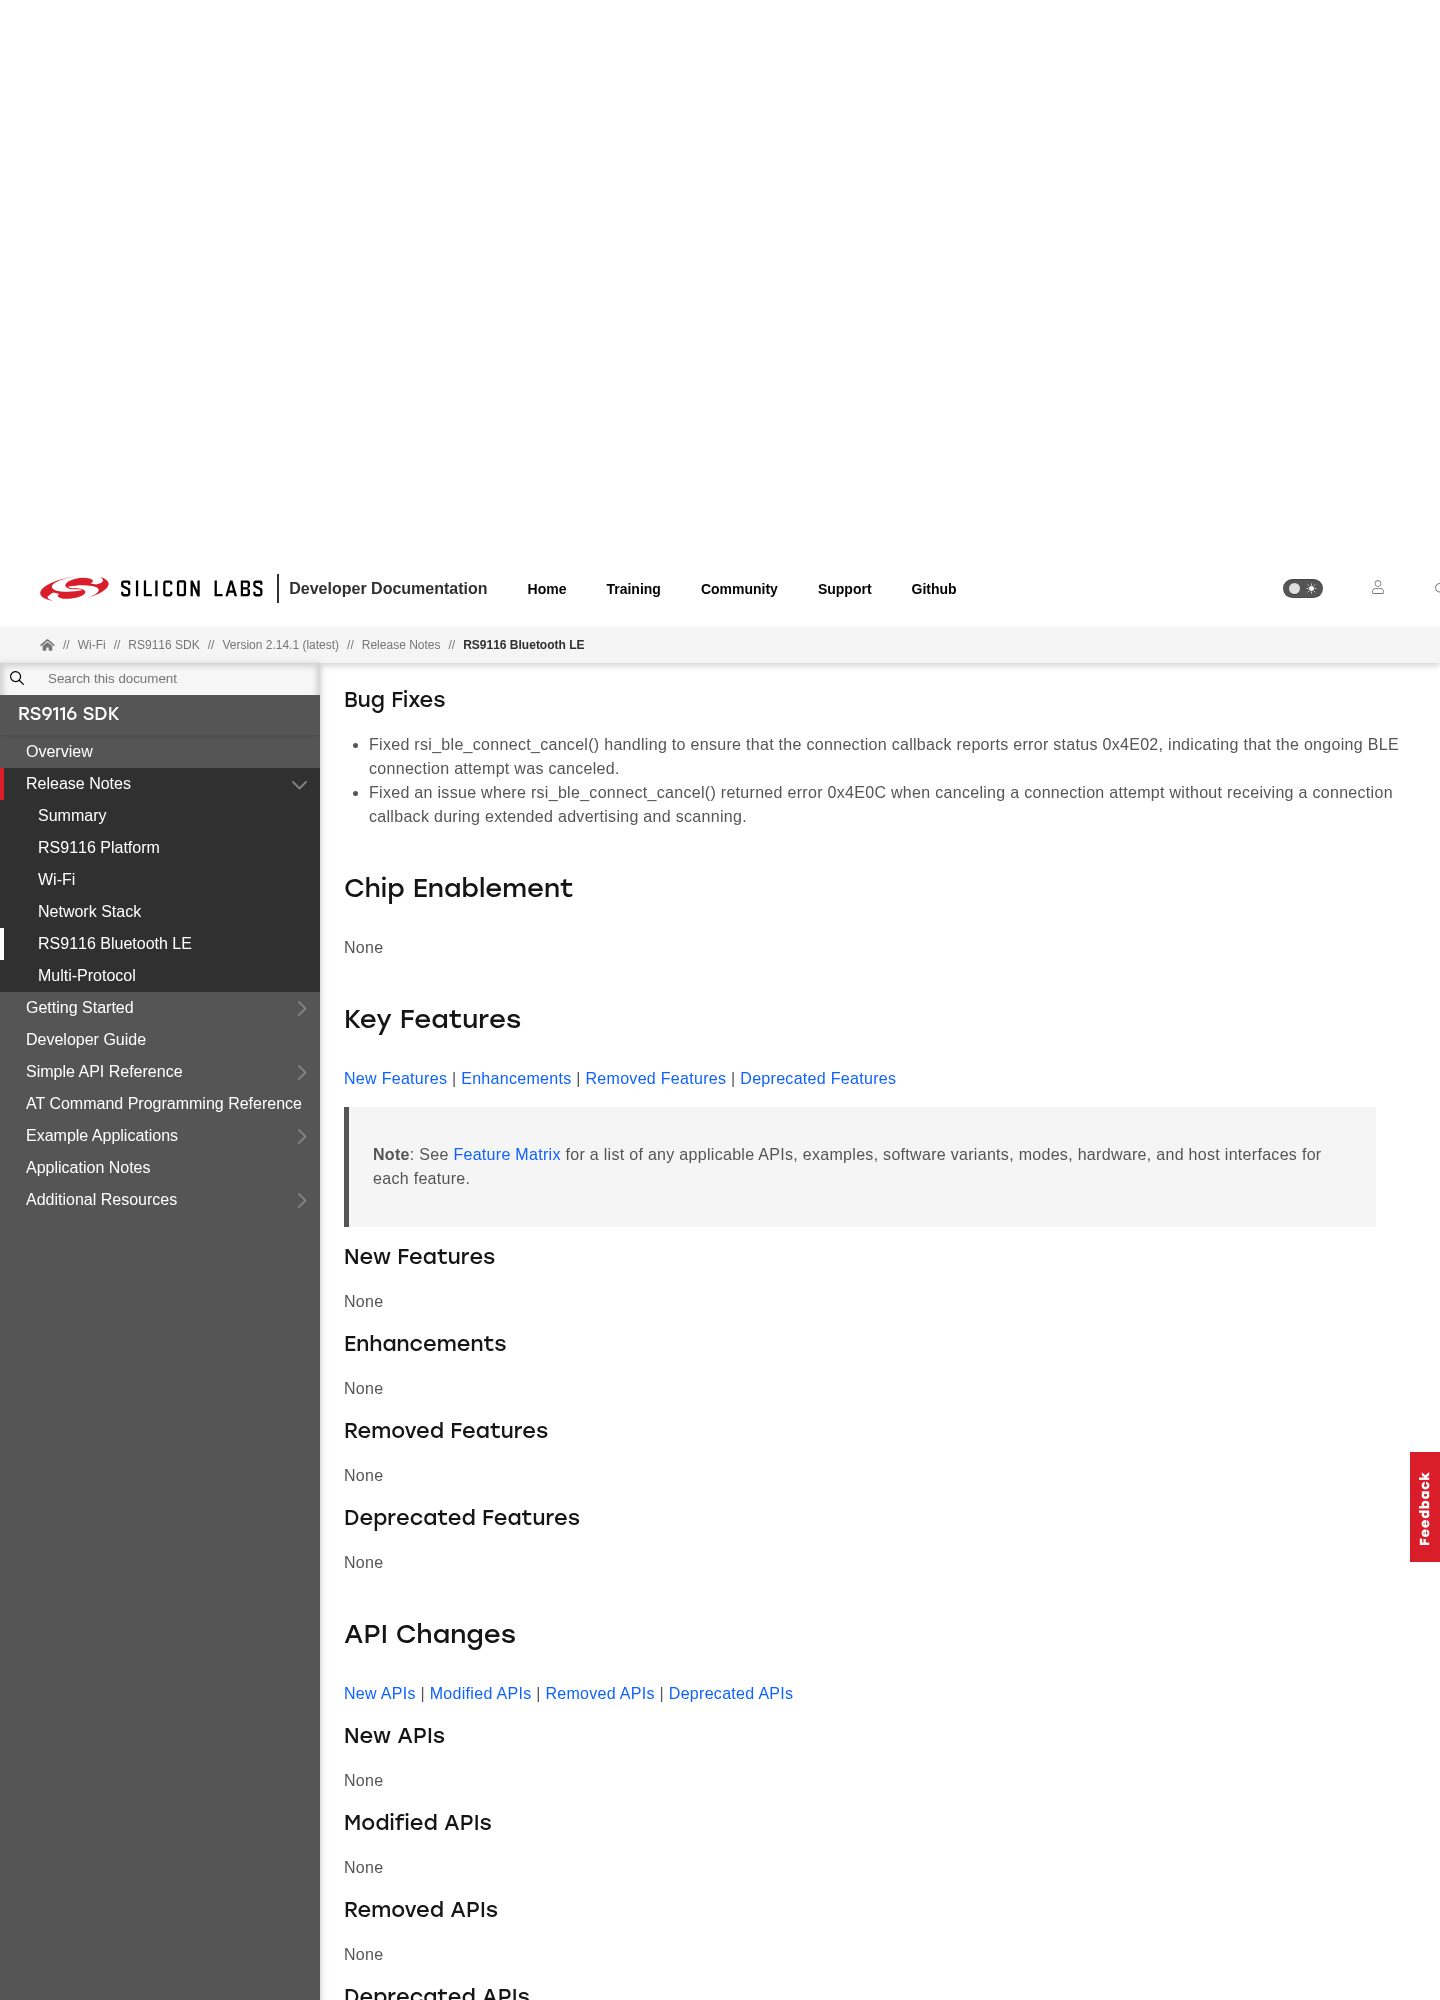This screenshot has width=1440, height=2000.
Task: Open Application Notes in sidebar
Action: (x=160, y=1168)
